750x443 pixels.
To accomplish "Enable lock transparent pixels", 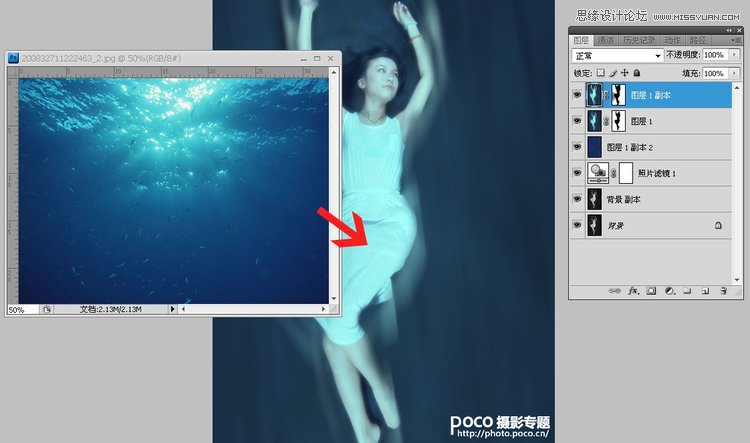I will (601, 73).
